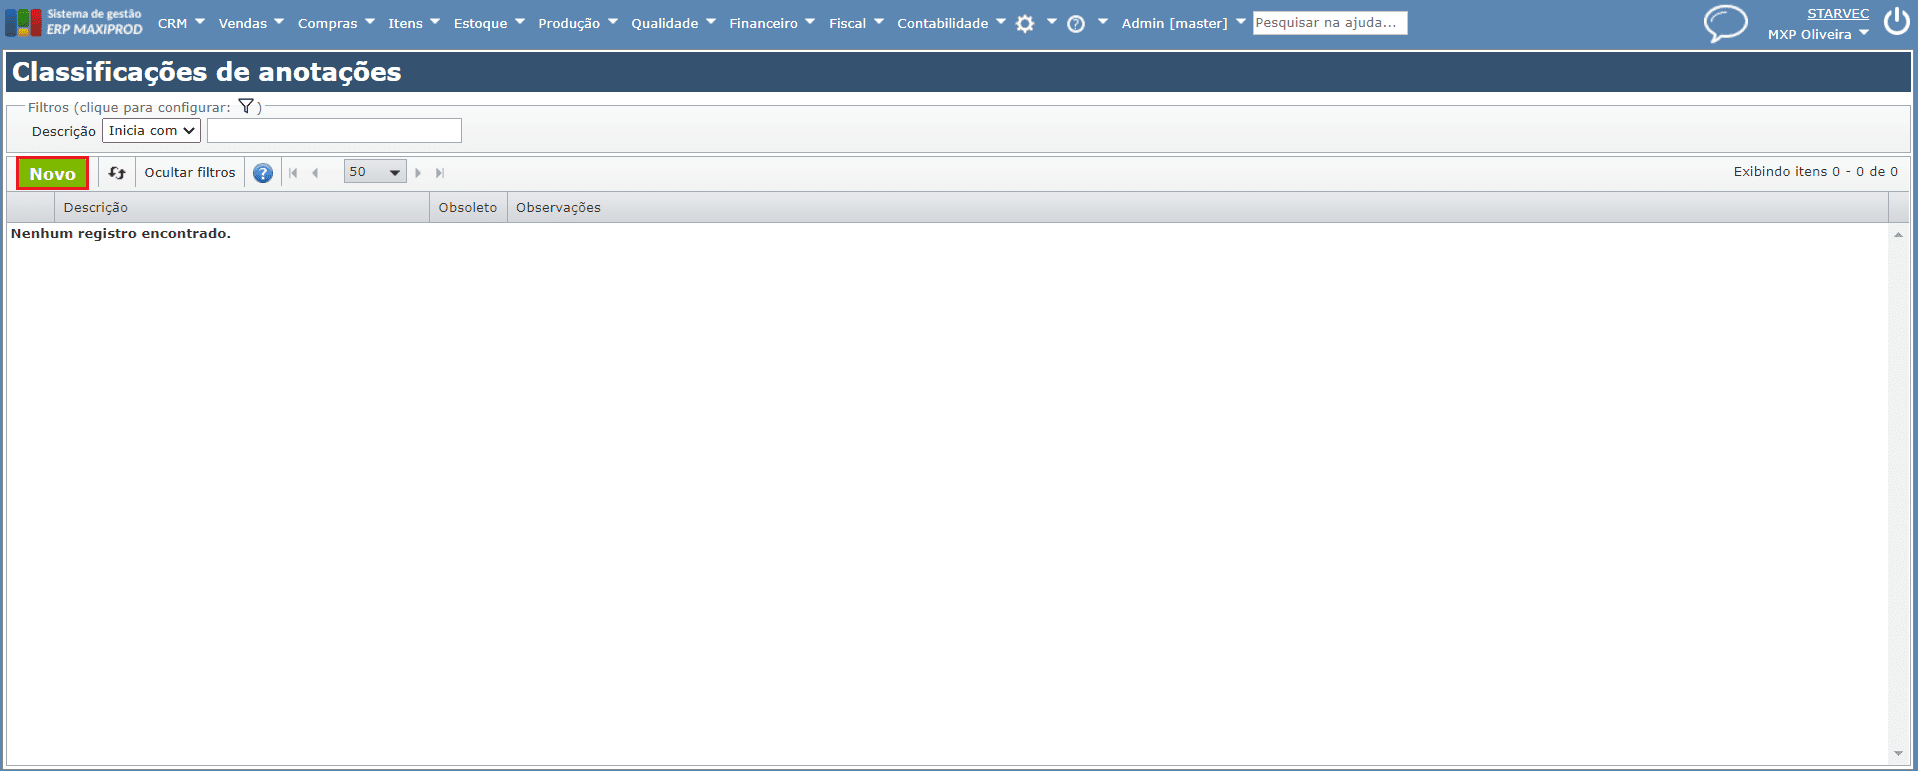The height and width of the screenshot is (771, 1918).
Task: Click the help search box
Action: (x=1330, y=22)
